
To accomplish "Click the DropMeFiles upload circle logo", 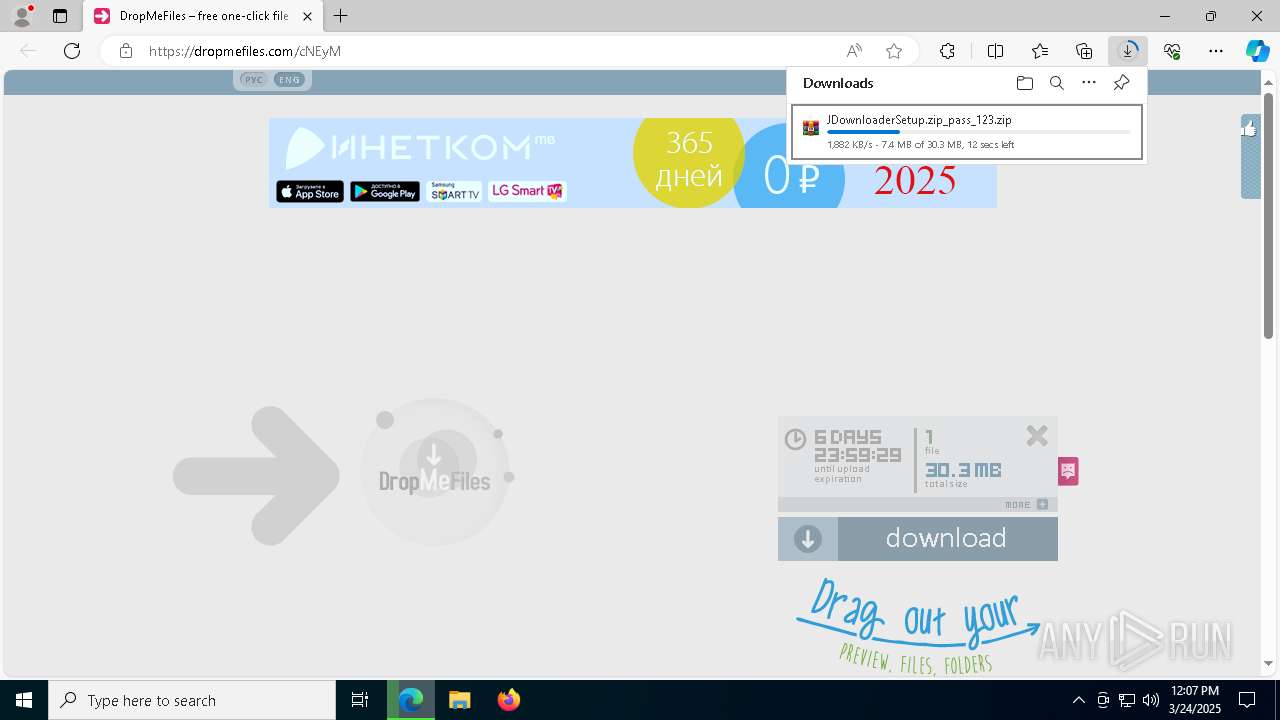I will click(435, 473).
